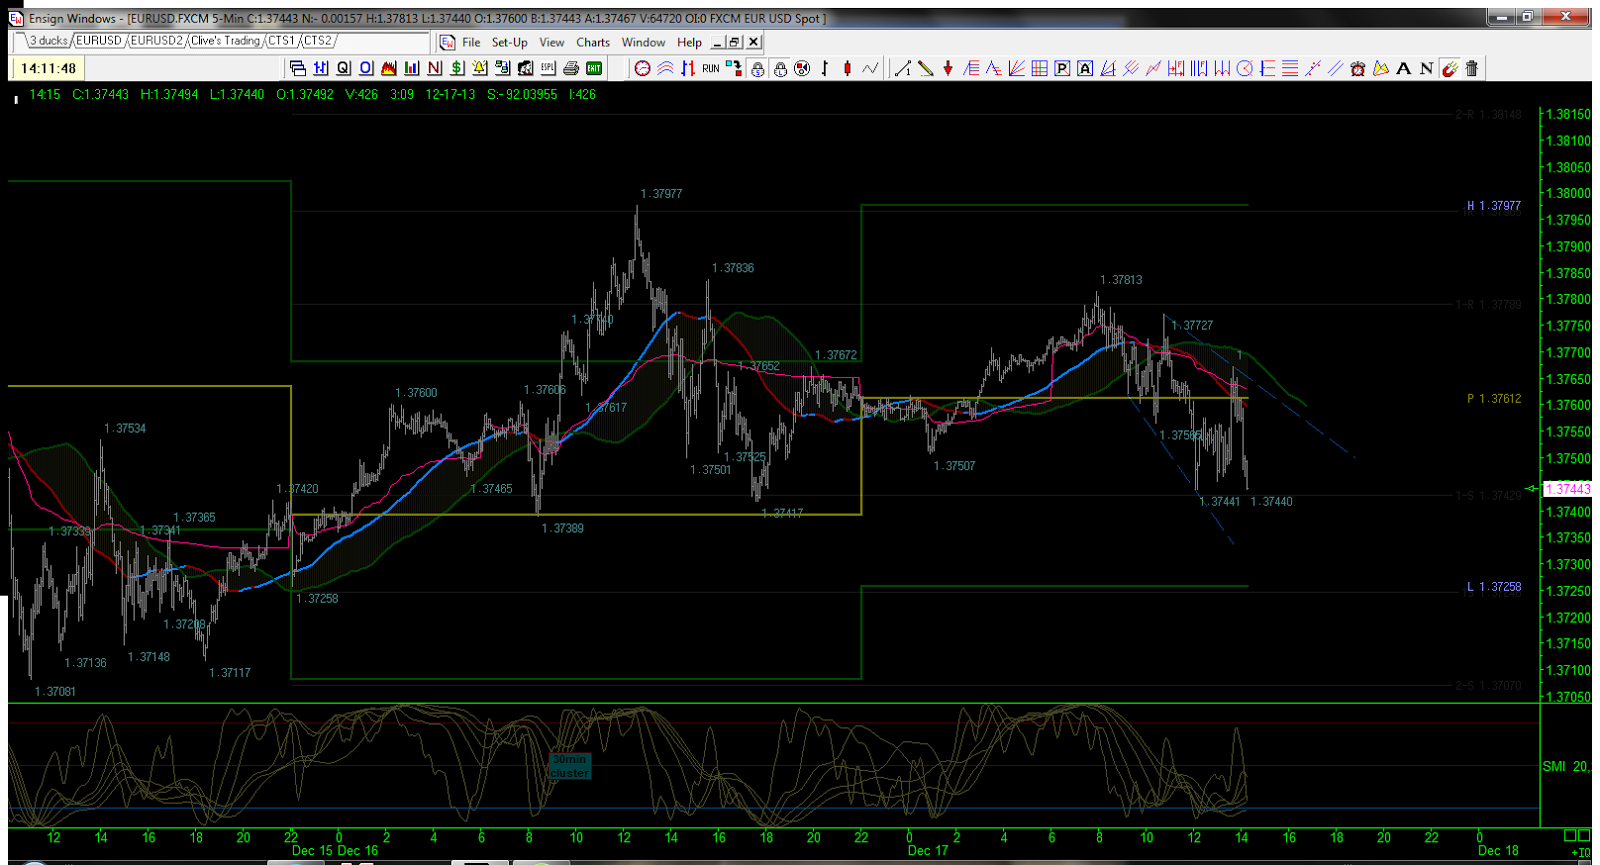Click the wavy moving-average studies icon

[x=665, y=68]
